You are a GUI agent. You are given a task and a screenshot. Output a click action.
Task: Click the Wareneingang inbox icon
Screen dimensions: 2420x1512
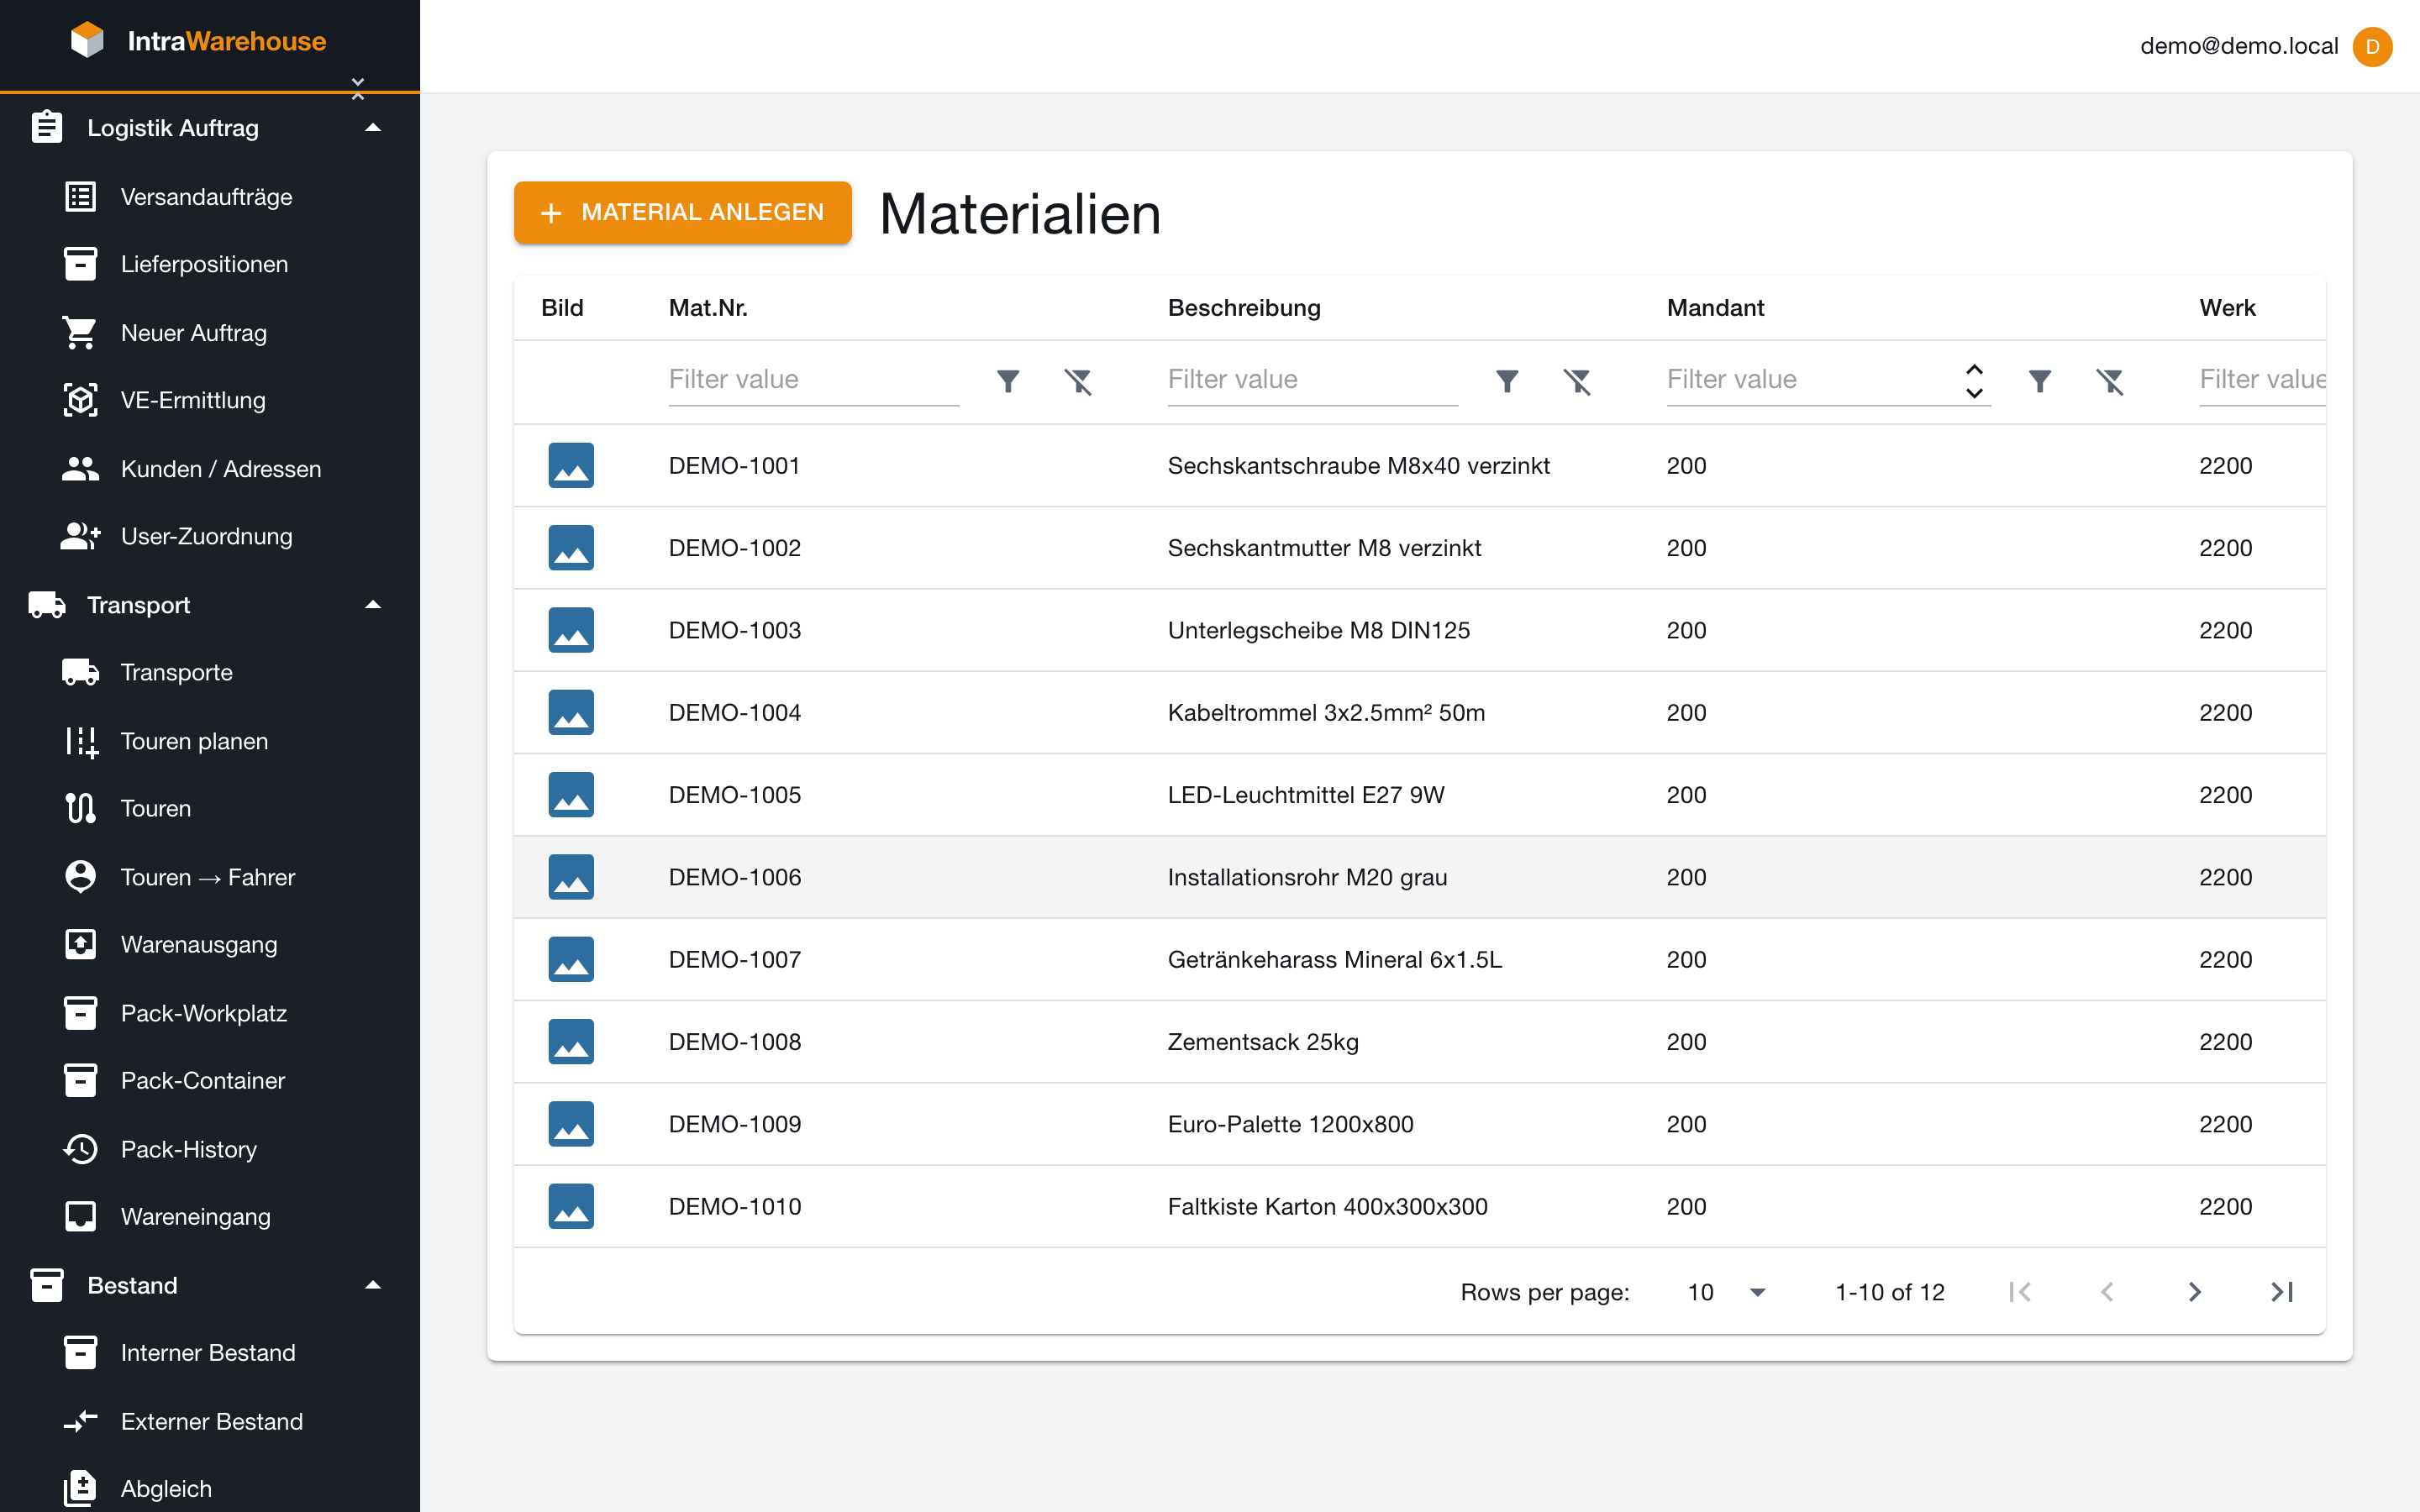80,1216
